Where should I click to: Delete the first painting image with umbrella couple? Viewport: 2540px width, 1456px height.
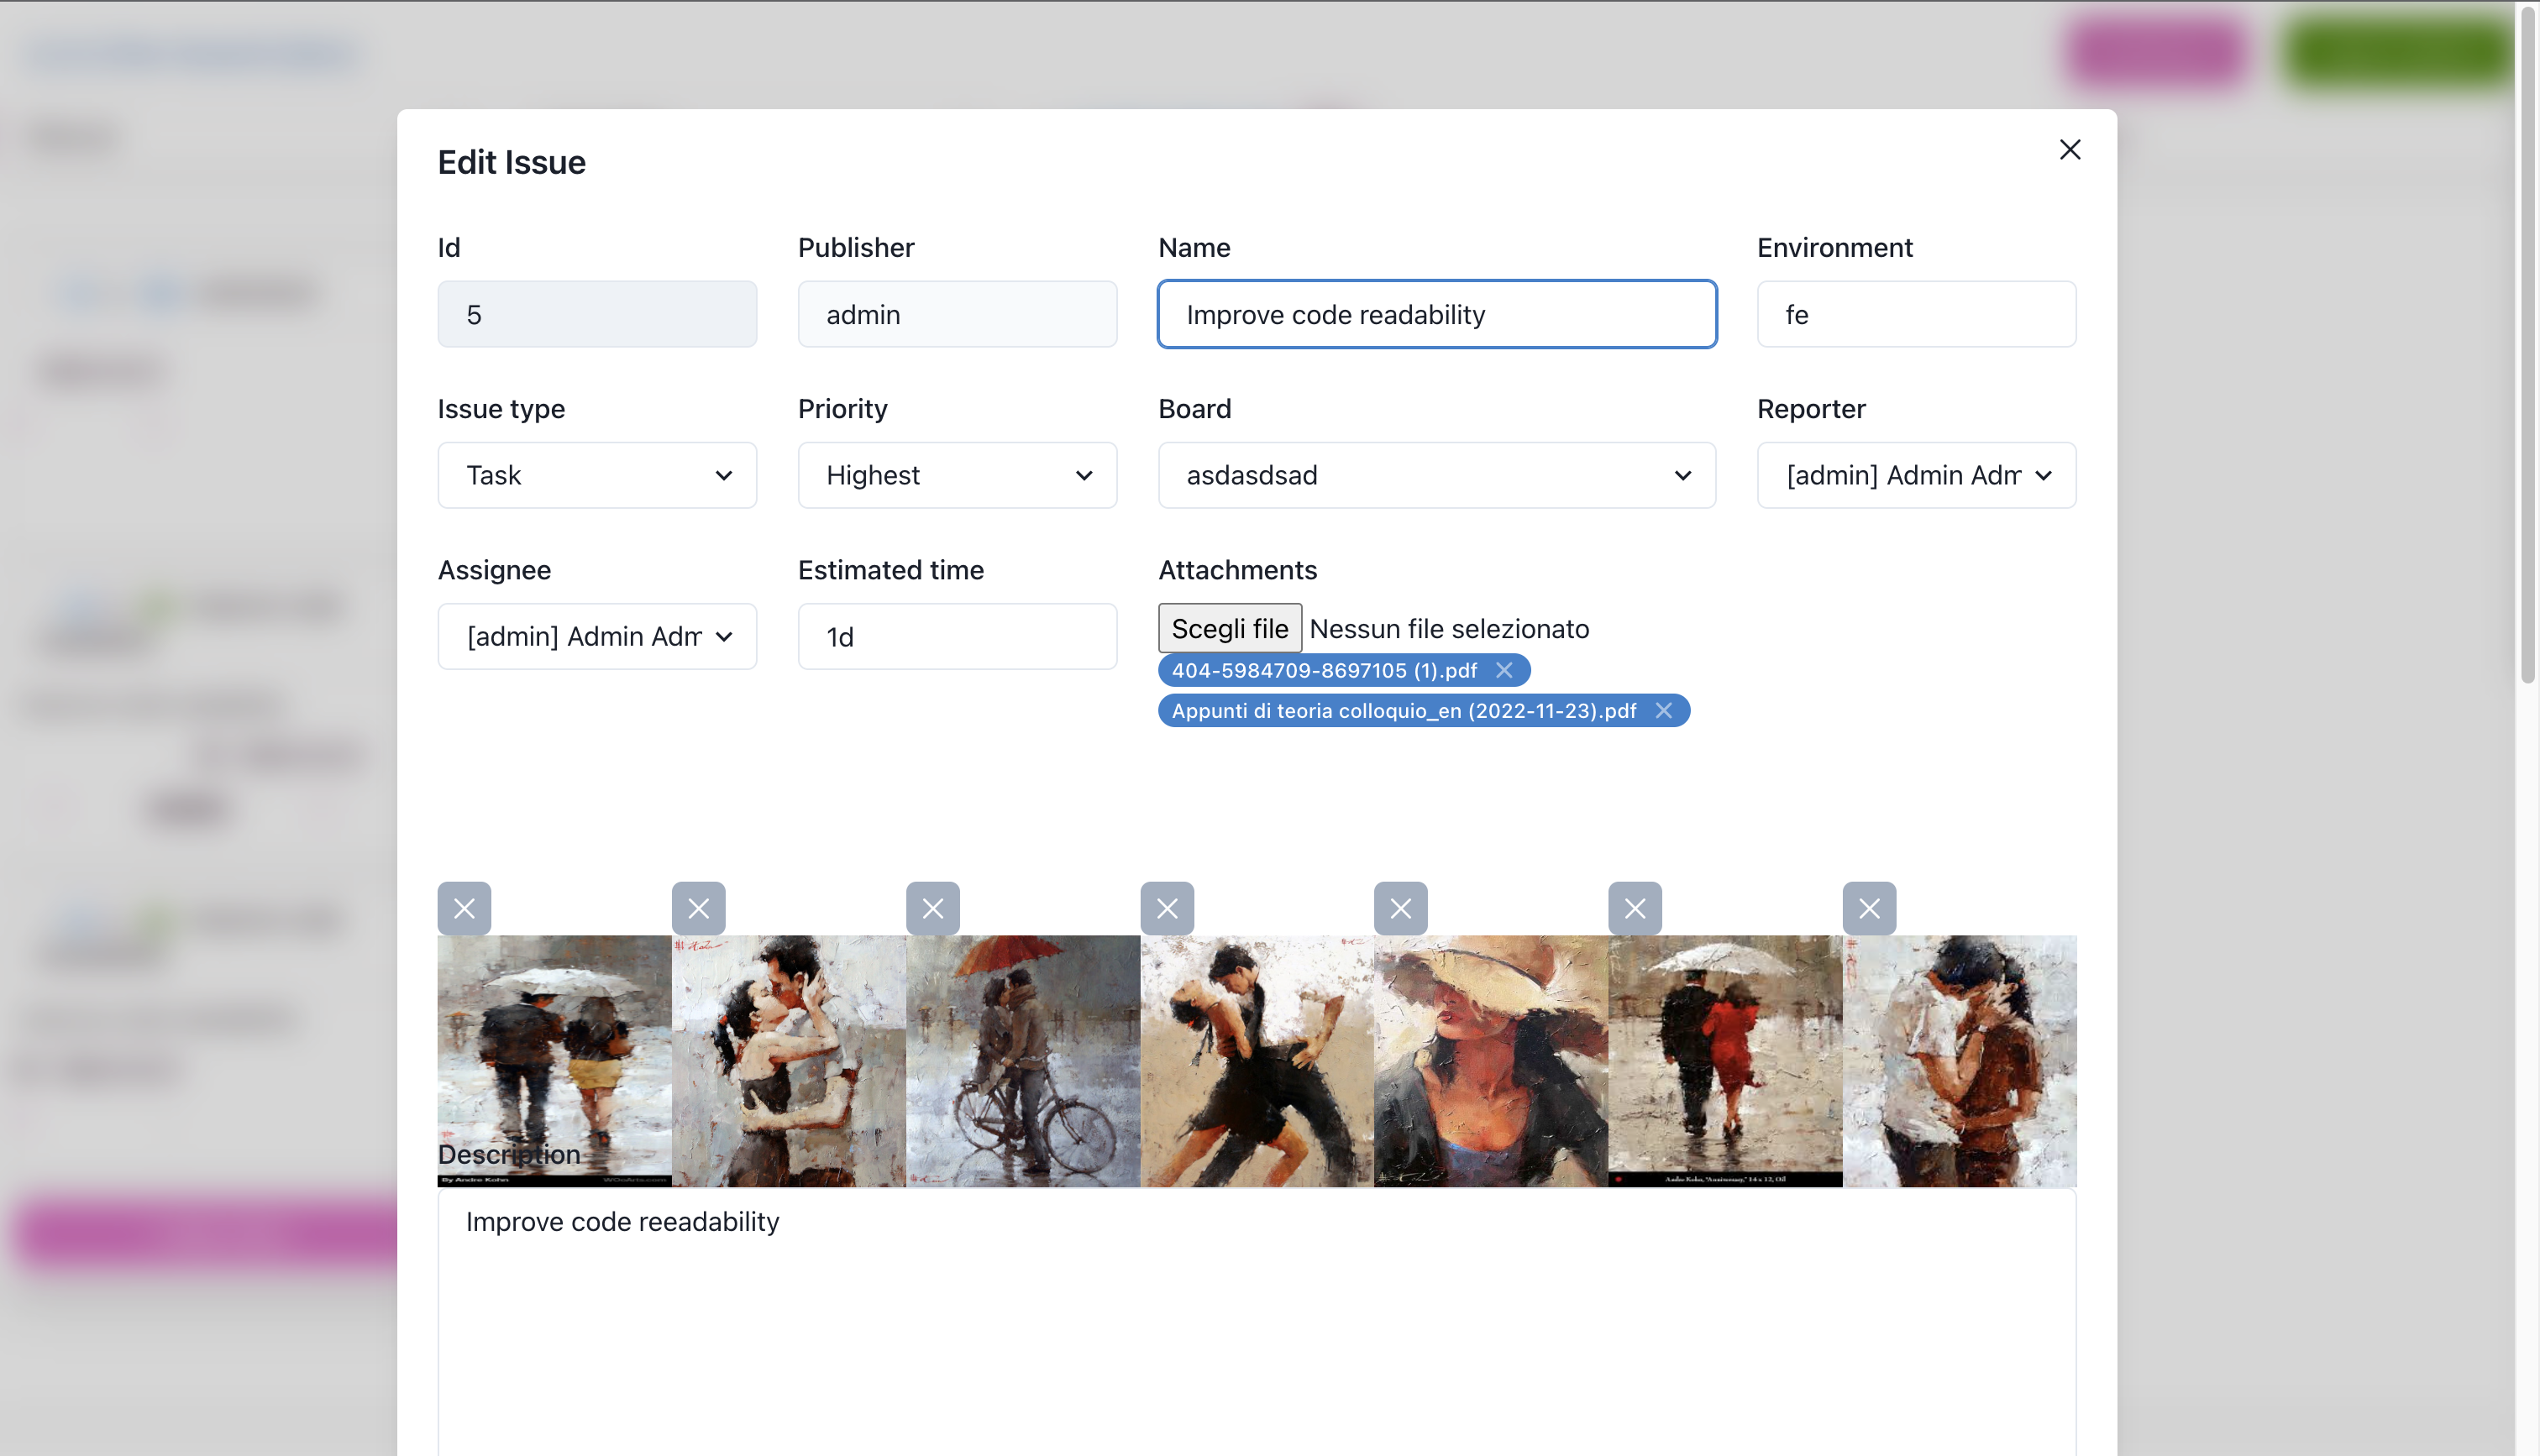[464, 908]
